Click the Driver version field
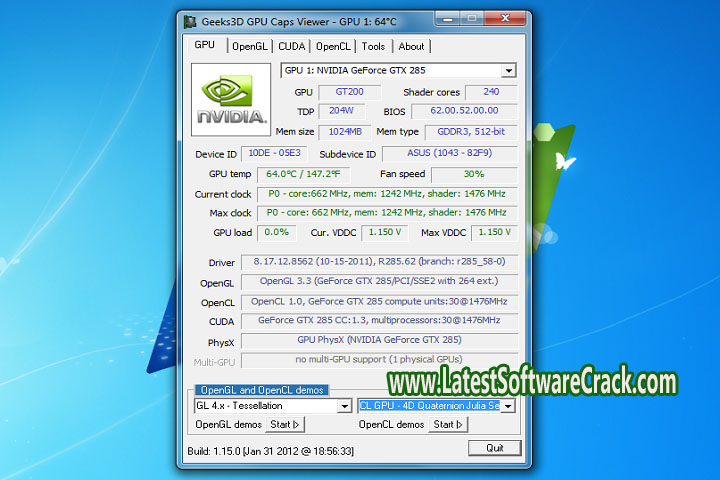Viewport: 720px width, 480px height. point(380,262)
